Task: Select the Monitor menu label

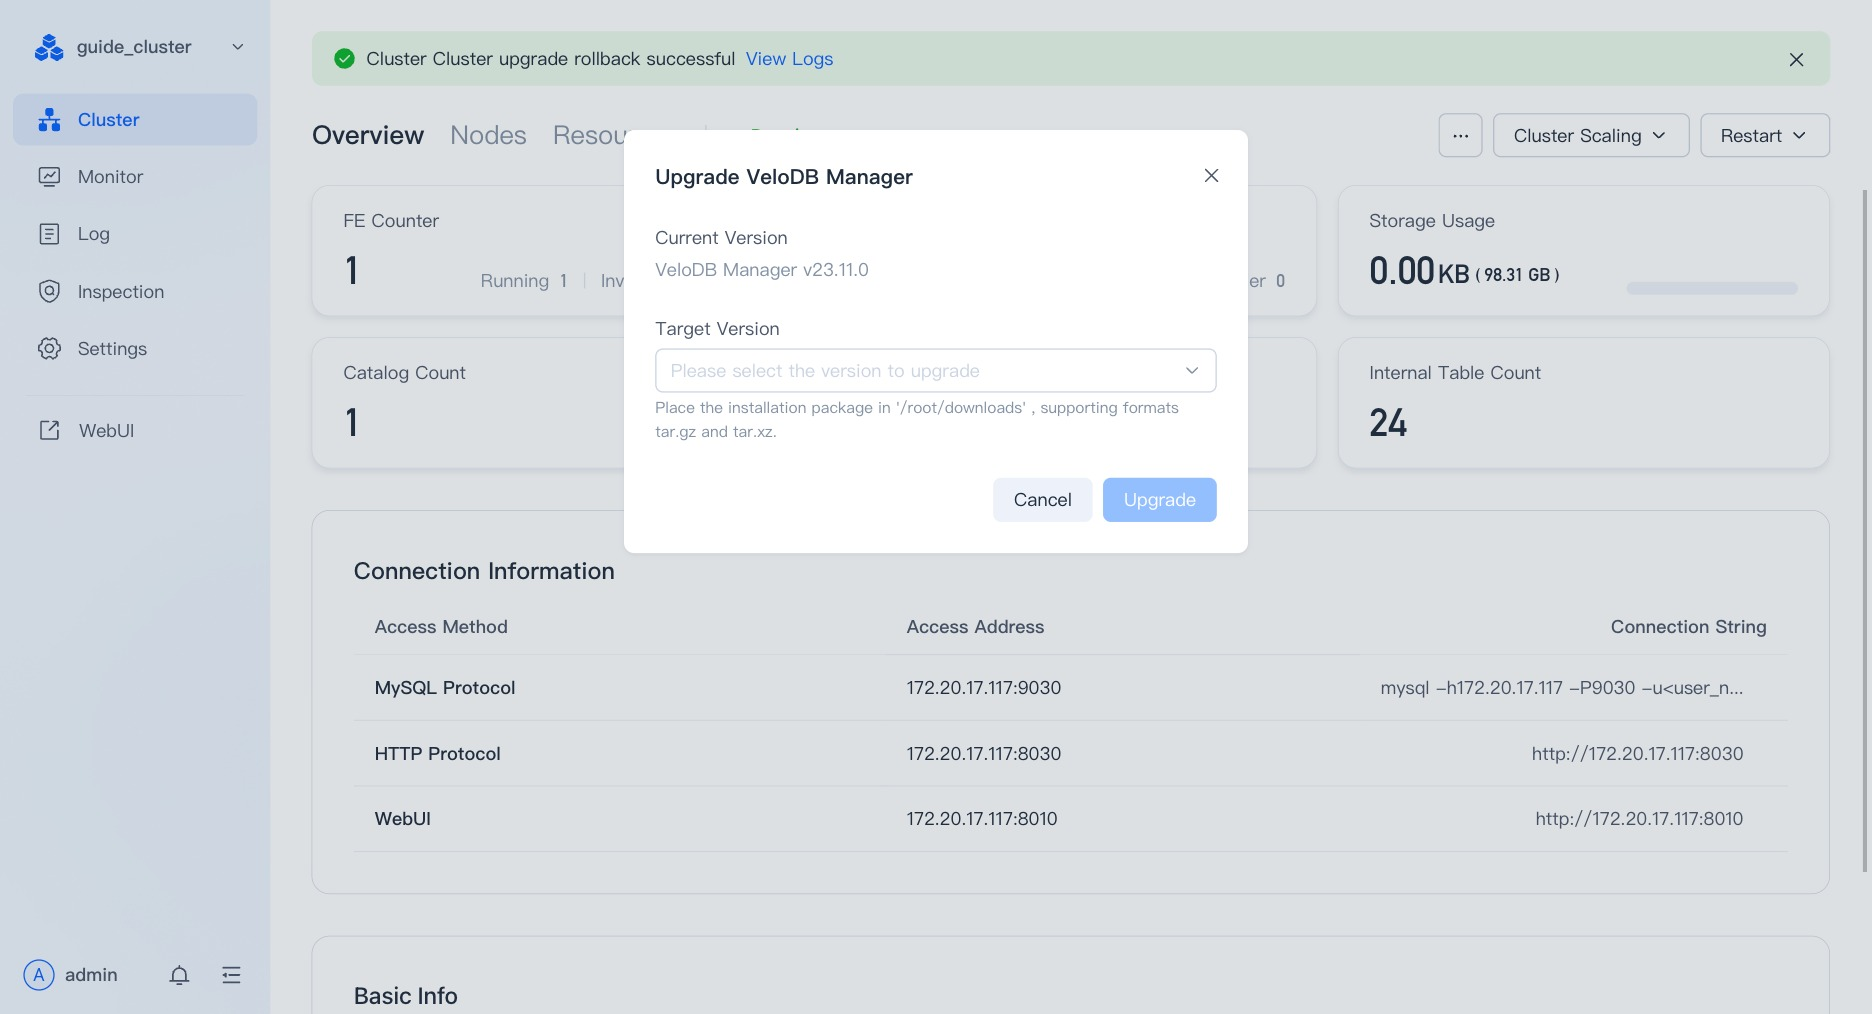Action: coord(110,177)
